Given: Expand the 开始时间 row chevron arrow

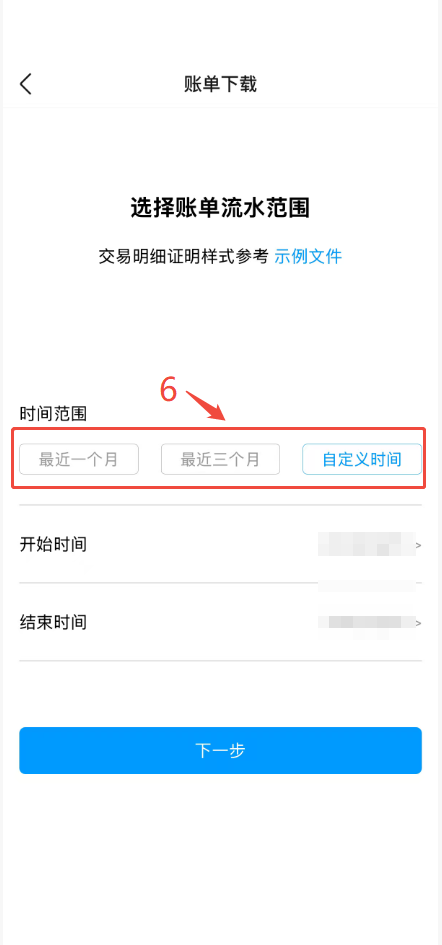Looking at the screenshot, I should point(418,545).
